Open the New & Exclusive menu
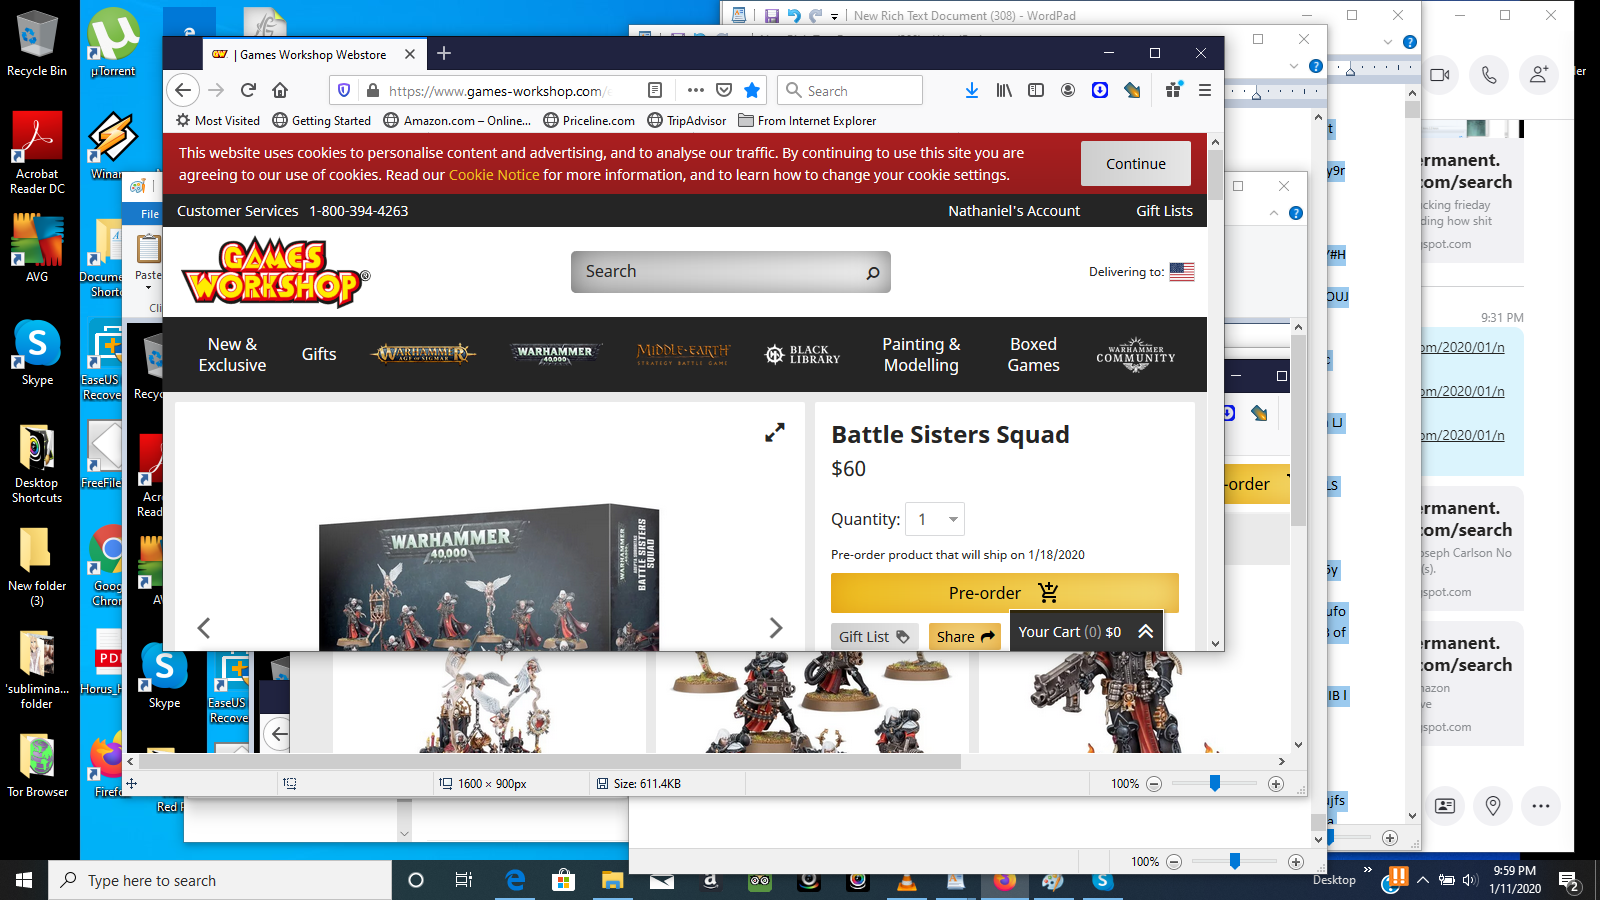The image size is (1600, 900). (232, 355)
